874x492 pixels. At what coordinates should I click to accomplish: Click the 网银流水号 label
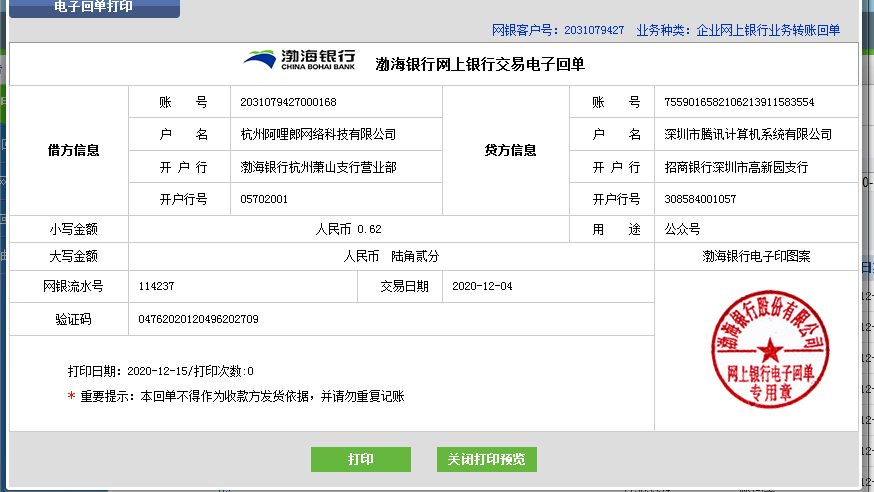click(73, 286)
